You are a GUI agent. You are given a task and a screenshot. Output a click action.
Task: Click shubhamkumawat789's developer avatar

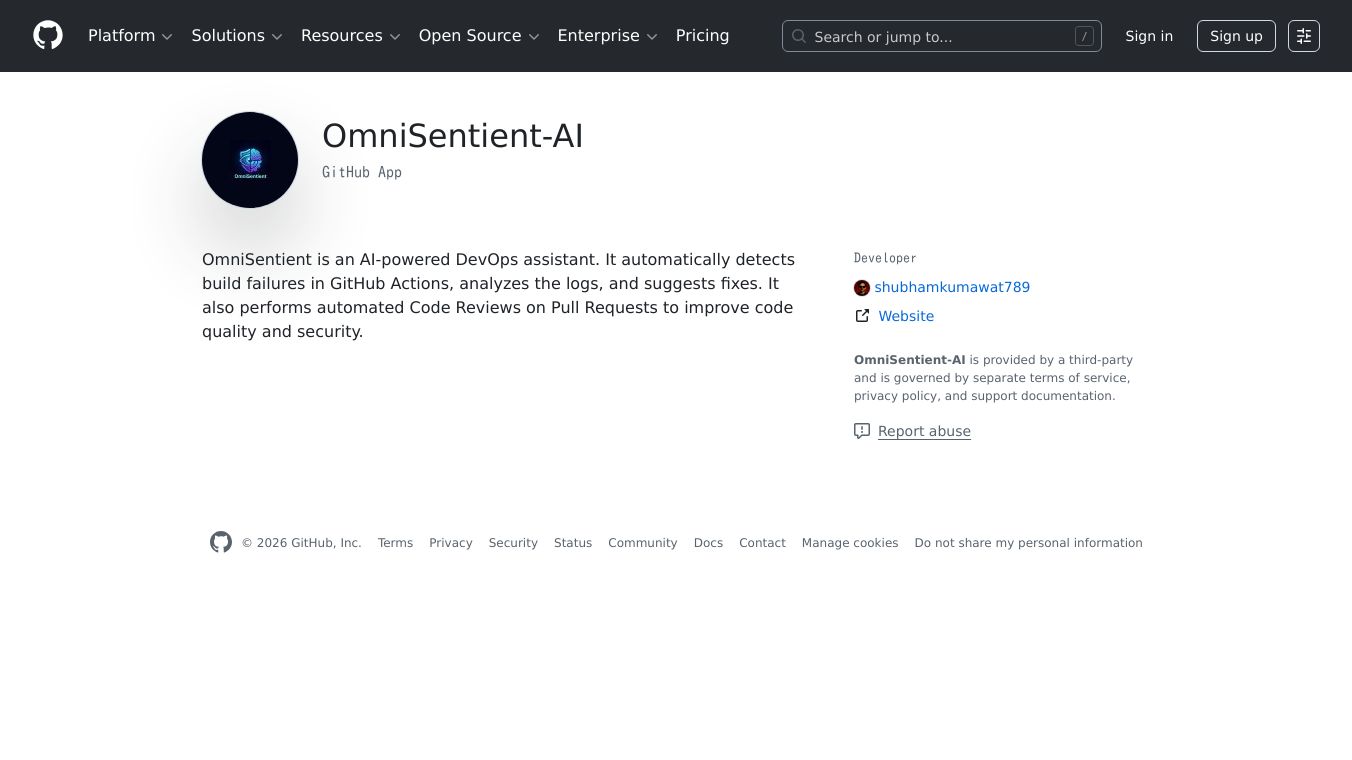(862, 288)
